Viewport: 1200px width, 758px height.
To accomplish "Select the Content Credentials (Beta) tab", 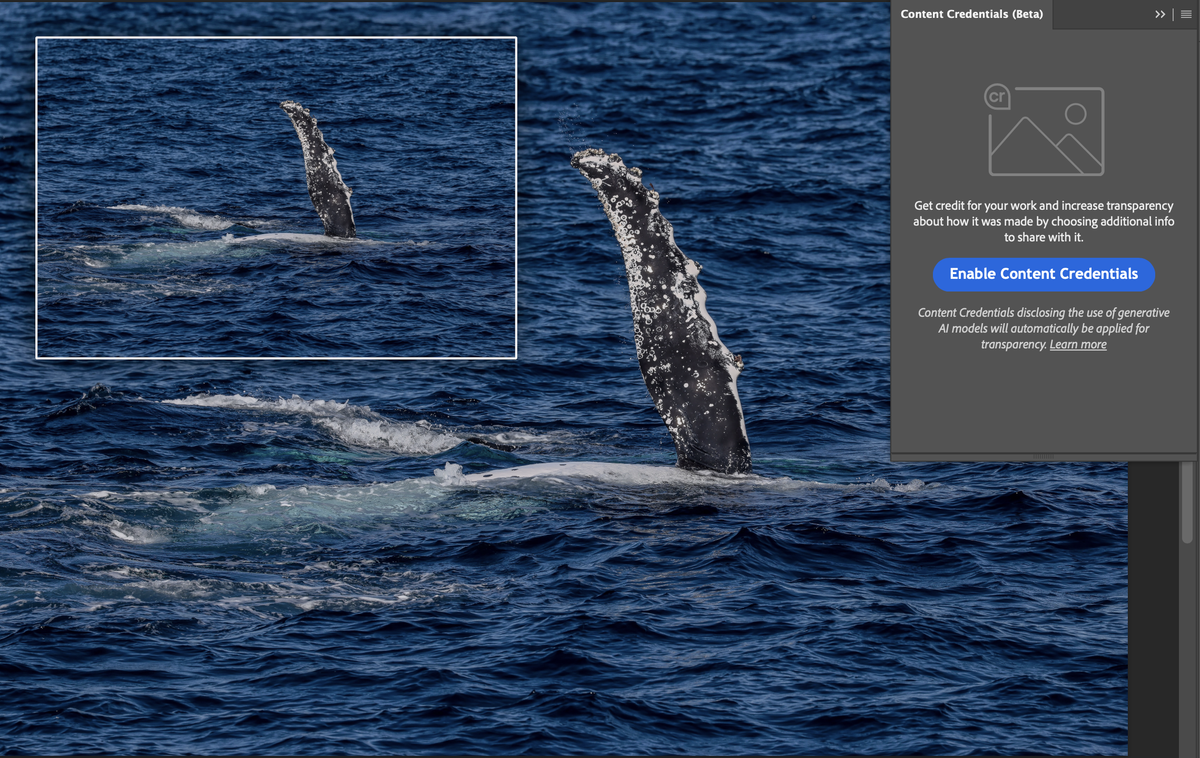I will pyautogui.click(x=971, y=15).
